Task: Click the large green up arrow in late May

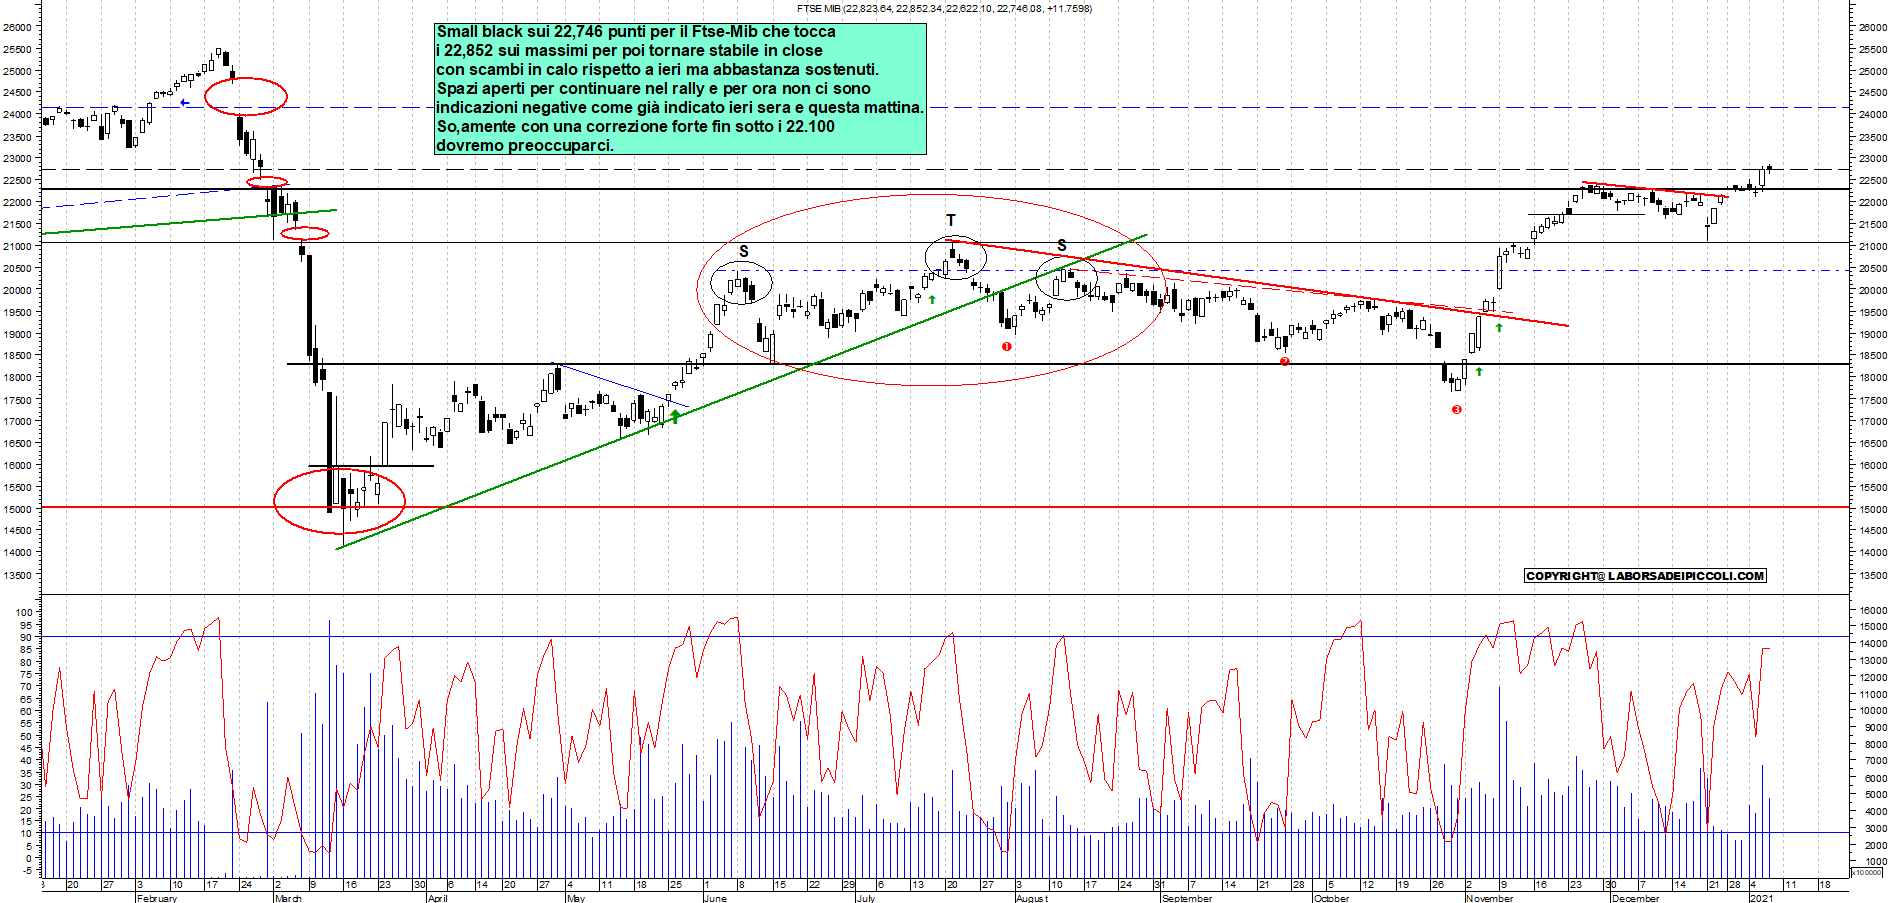Action: 676,417
